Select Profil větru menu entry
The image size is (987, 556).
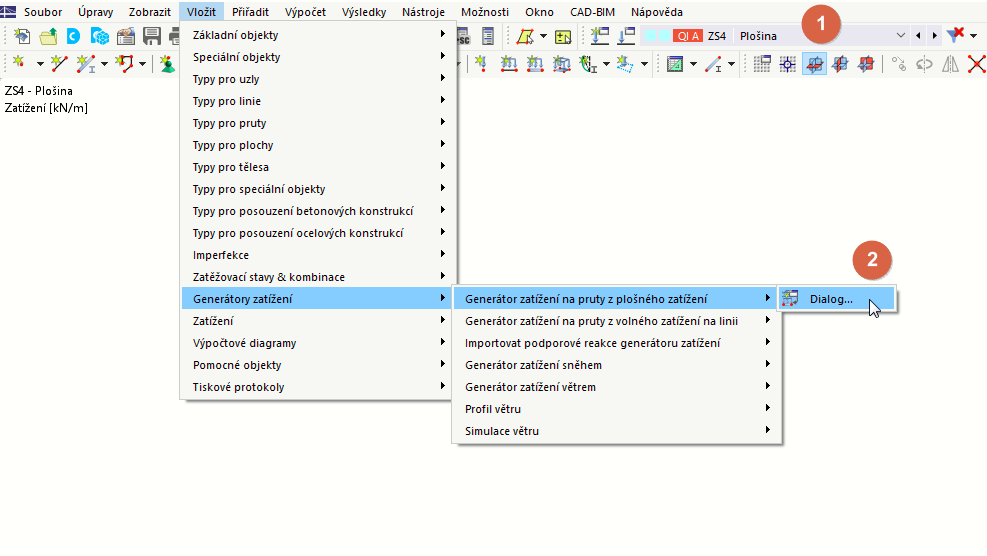pyautogui.click(x=617, y=409)
